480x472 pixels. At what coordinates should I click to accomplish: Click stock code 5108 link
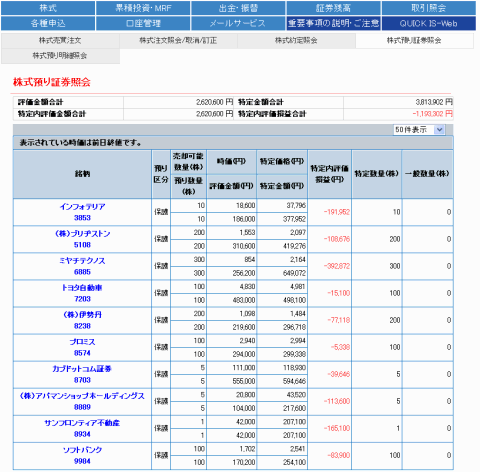[82, 245]
